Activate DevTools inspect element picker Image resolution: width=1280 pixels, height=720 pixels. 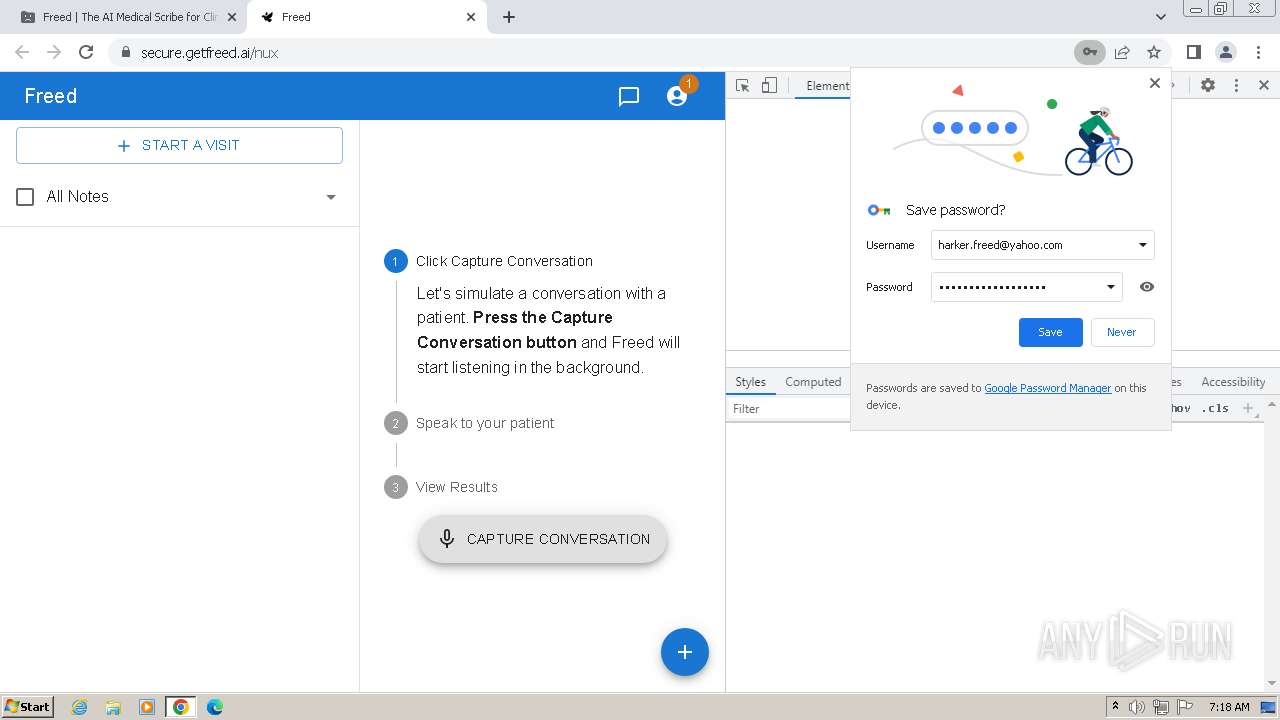tap(742, 86)
